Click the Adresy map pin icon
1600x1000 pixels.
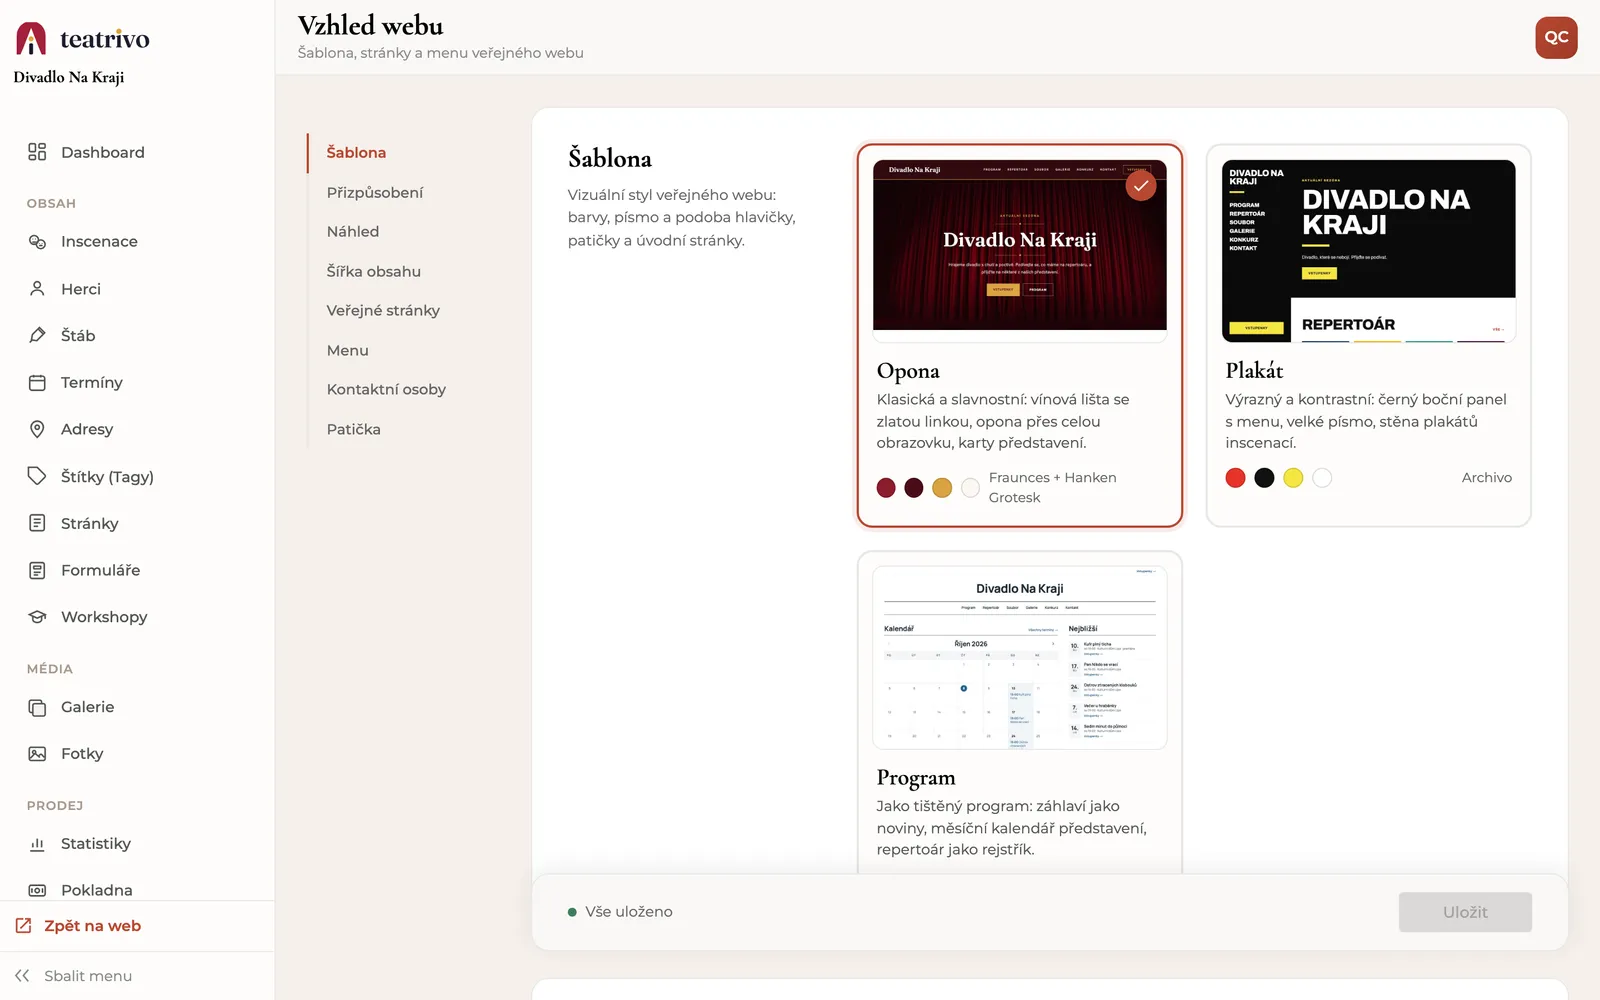(x=37, y=429)
